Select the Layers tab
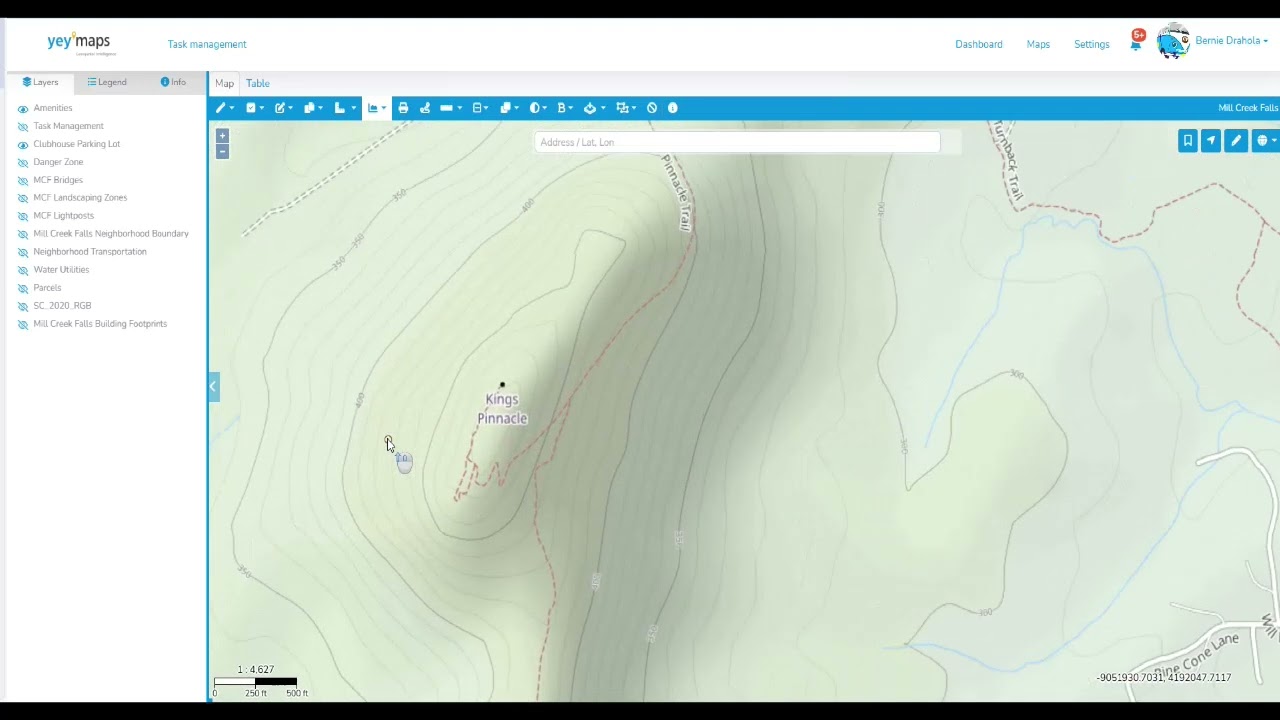This screenshot has width=1280, height=720. point(40,82)
